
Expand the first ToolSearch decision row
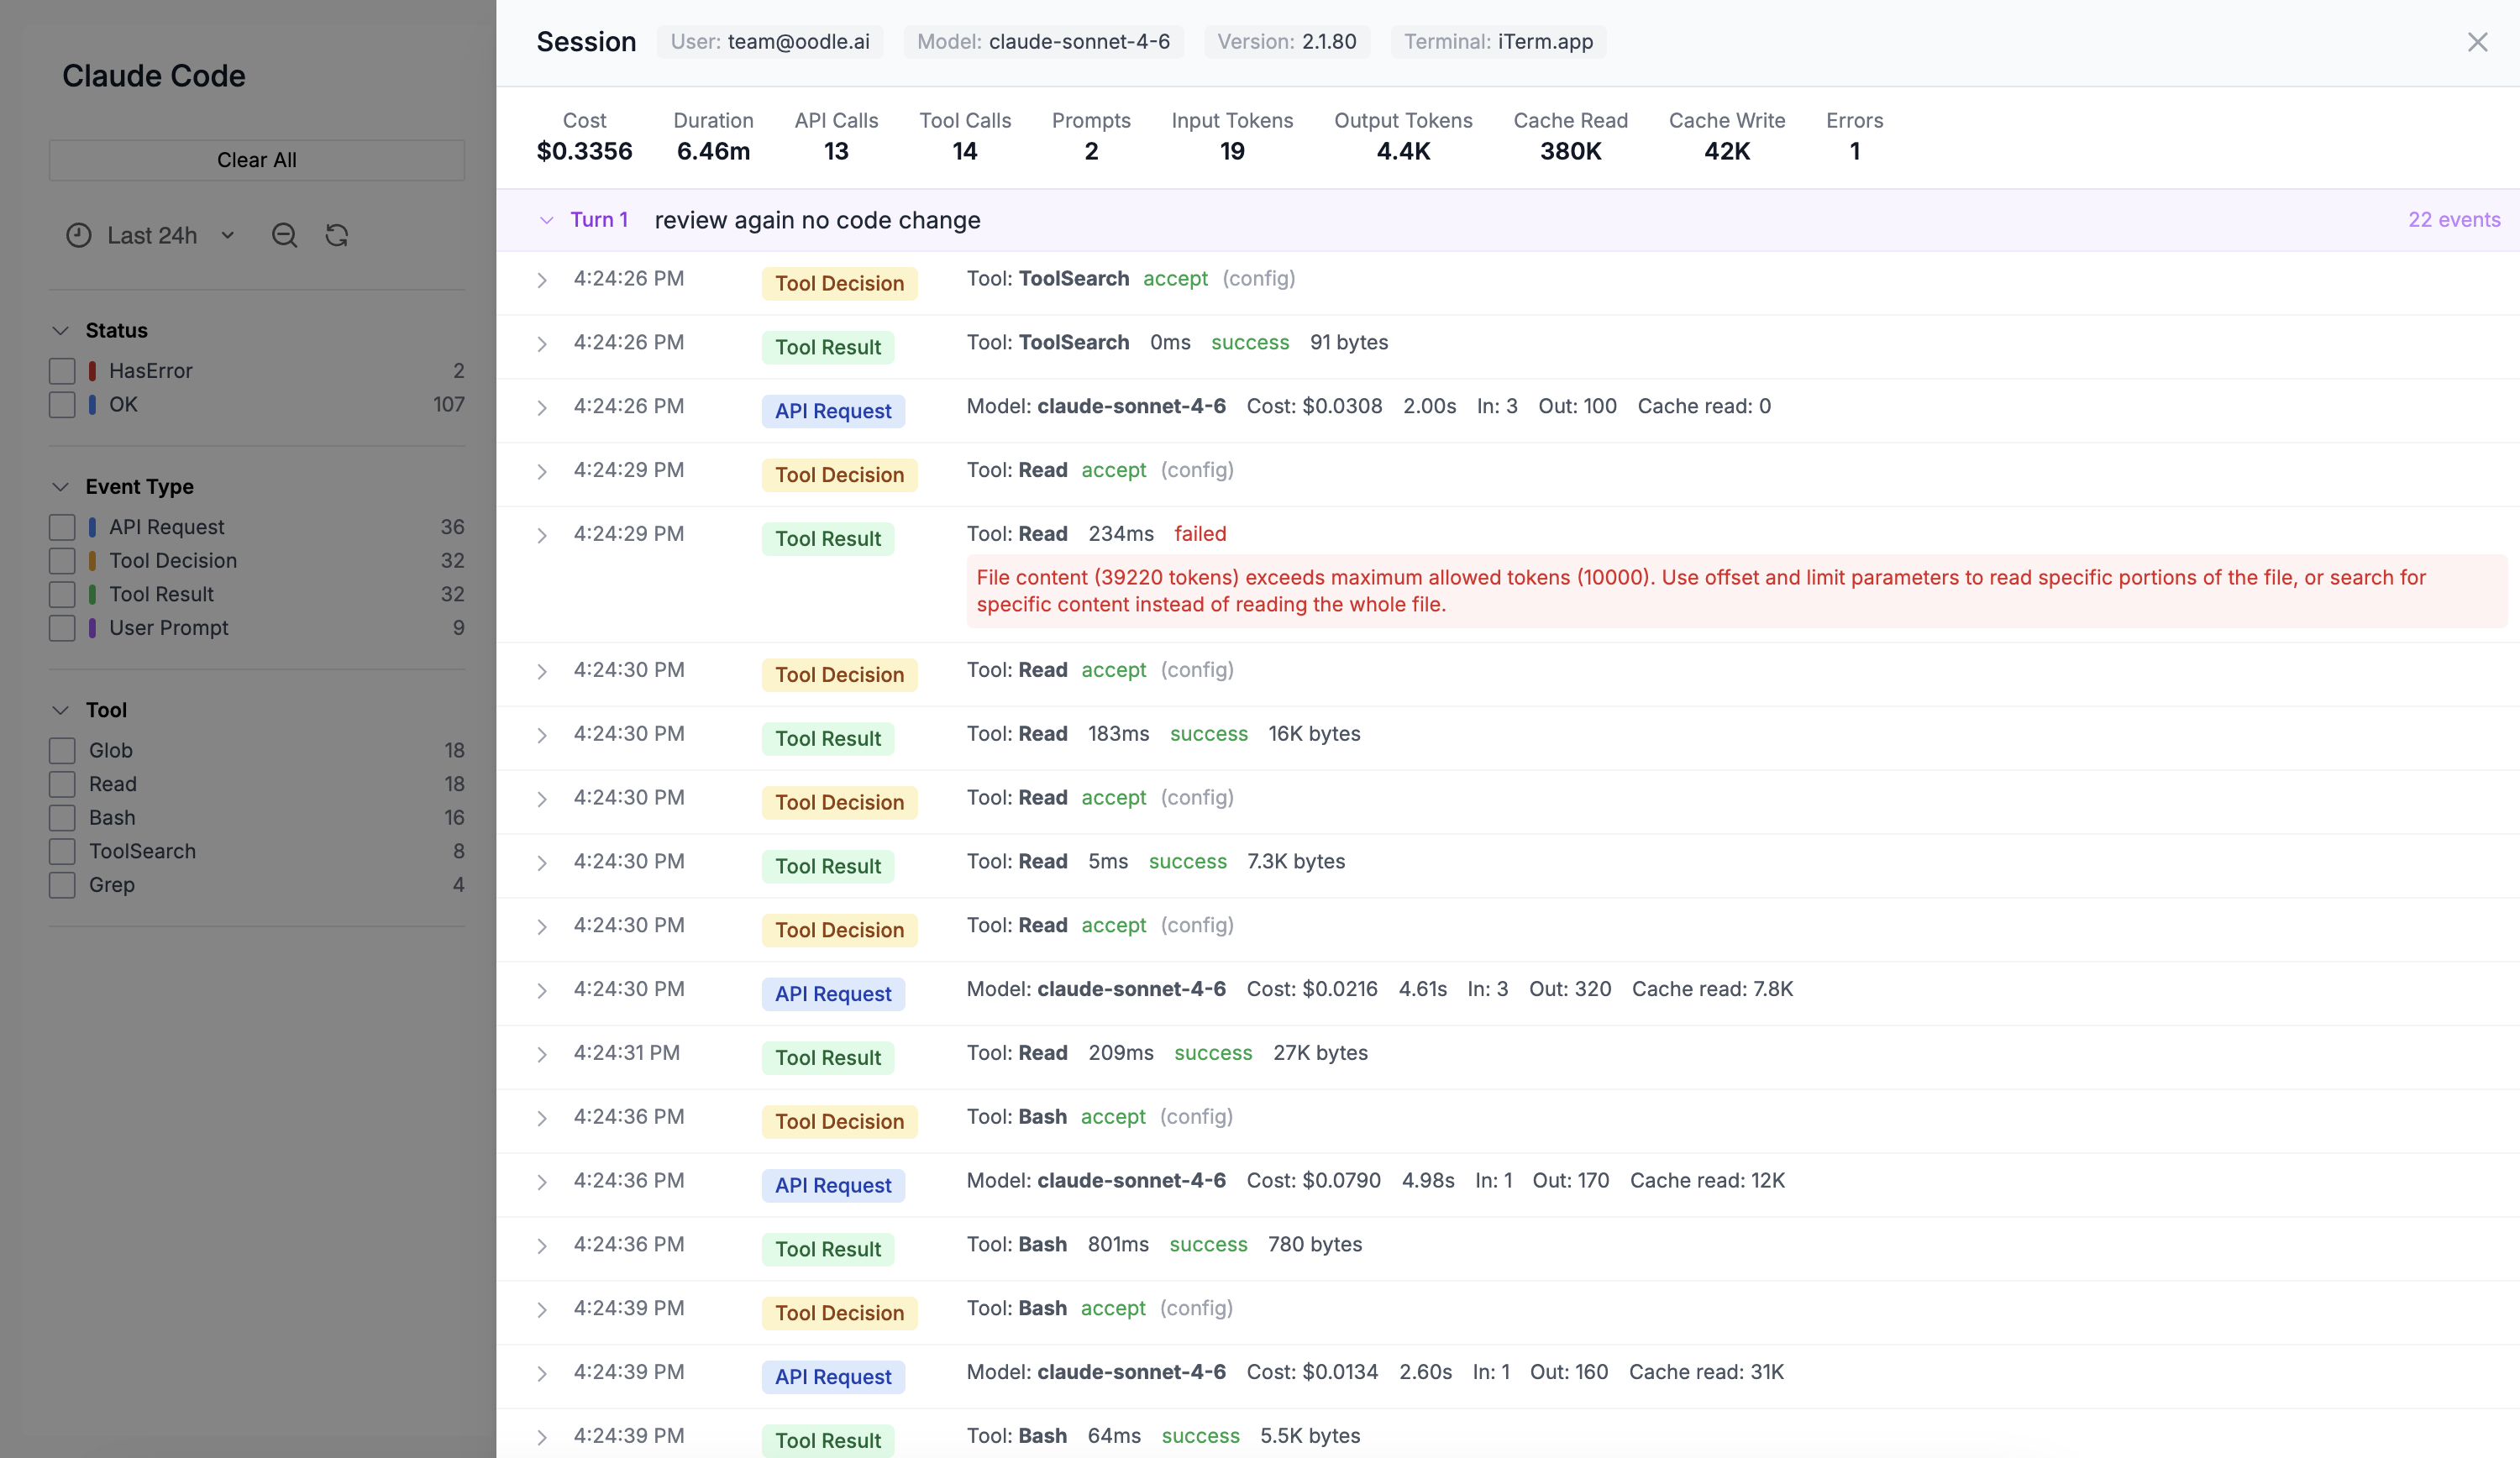click(542, 281)
